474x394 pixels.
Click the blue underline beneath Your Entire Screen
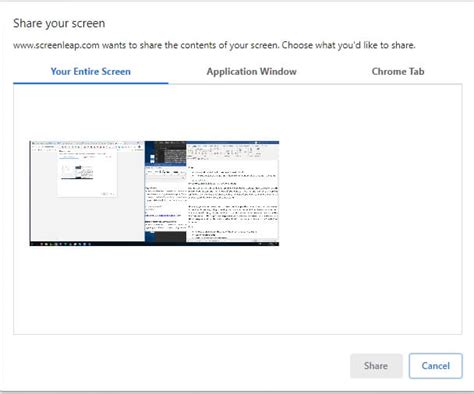pyautogui.click(x=91, y=83)
